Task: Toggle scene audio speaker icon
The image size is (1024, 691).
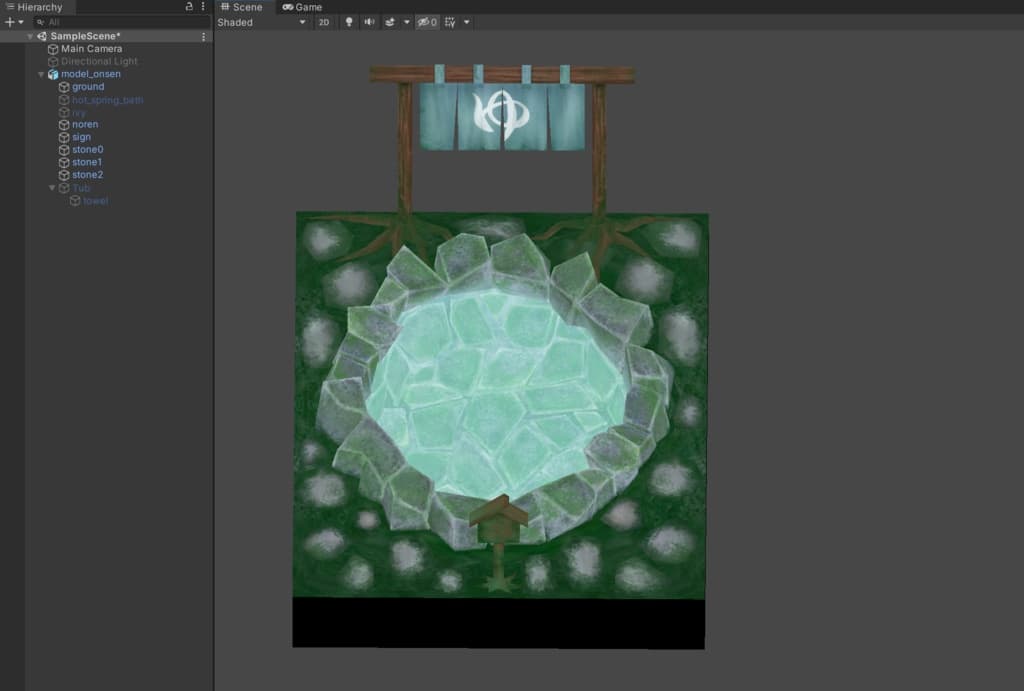Action: [x=369, y=22]
